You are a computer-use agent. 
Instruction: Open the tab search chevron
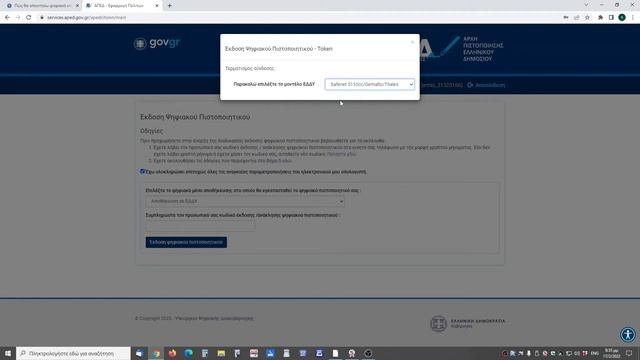pos(587,5)
